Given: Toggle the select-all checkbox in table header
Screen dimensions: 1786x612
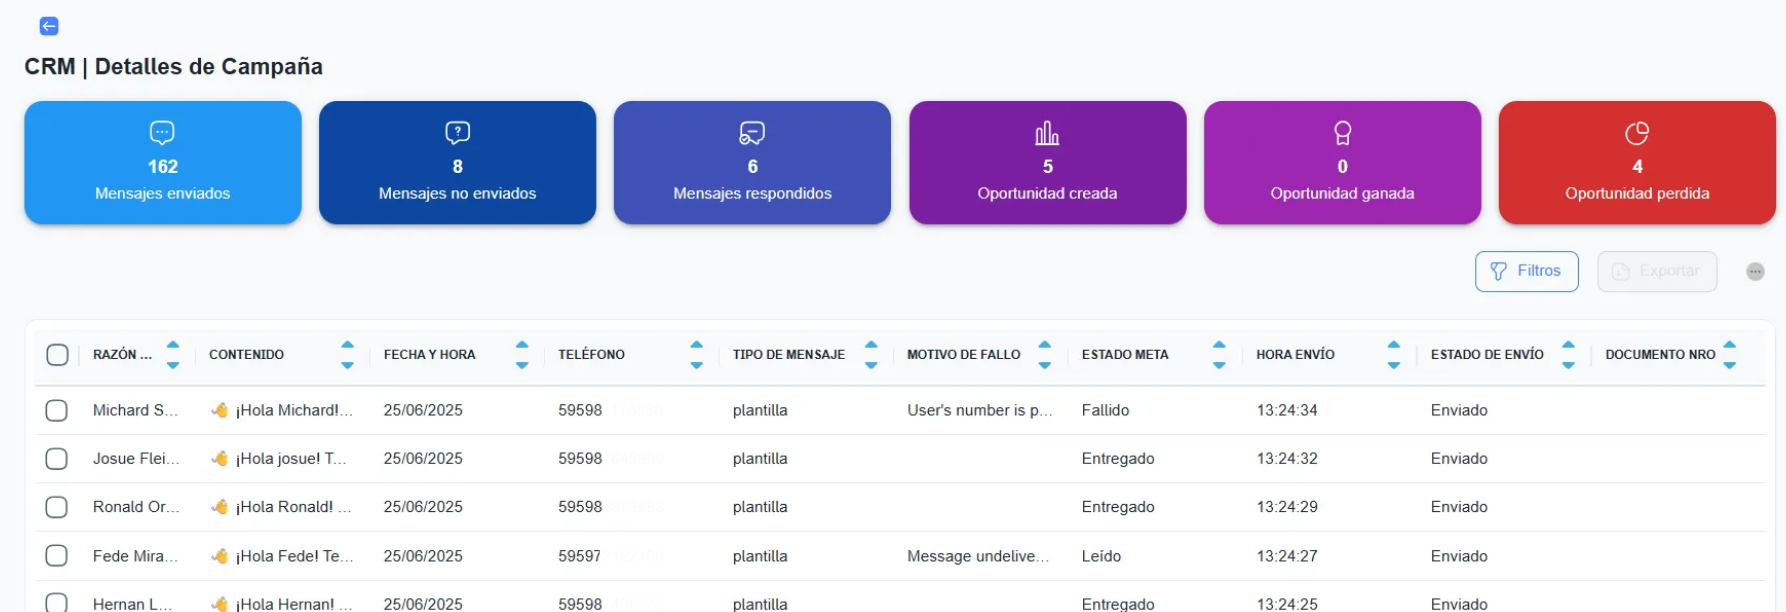Looking at the screenshot, I should tap(58, 355).
